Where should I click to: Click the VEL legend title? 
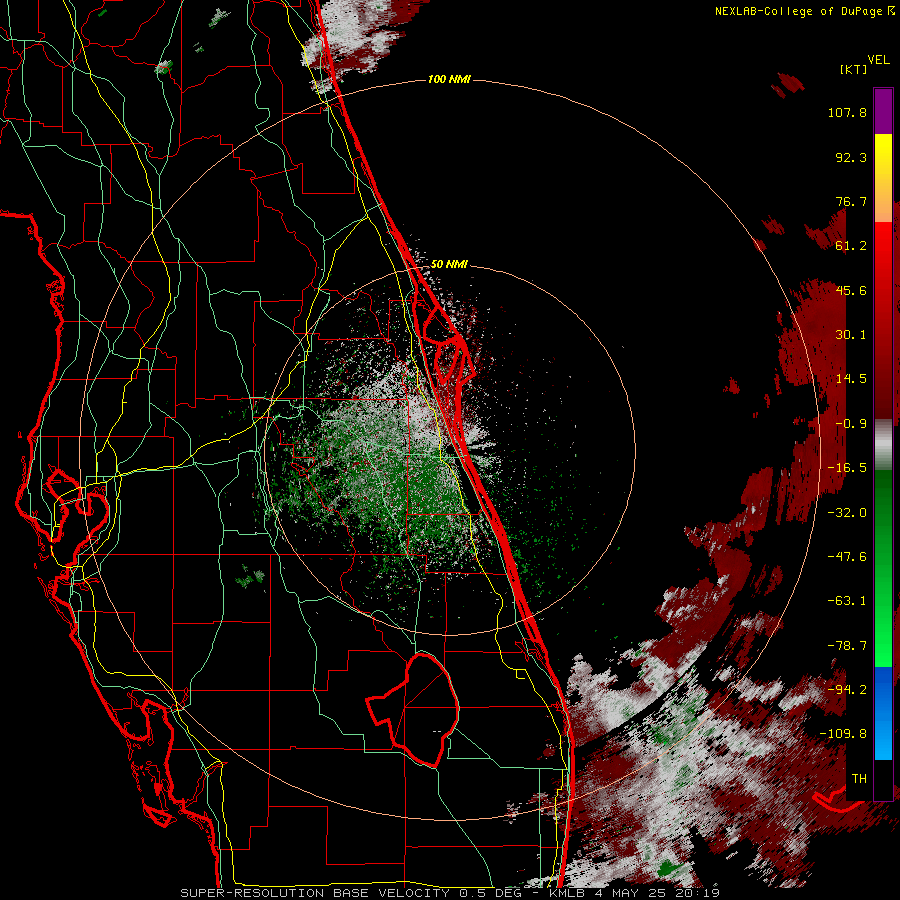point(878,60)
